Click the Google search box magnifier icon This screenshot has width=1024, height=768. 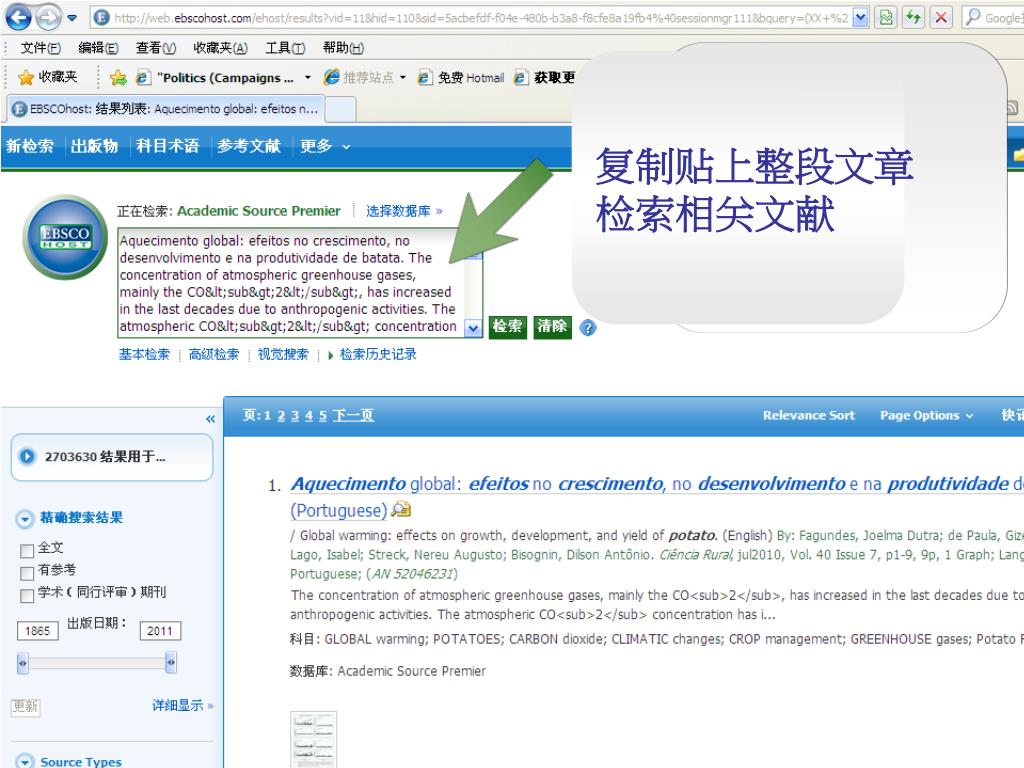pos(973,17)
